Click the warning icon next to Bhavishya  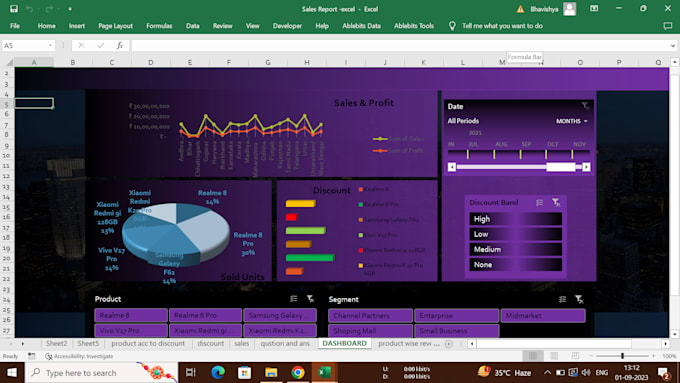520,9
